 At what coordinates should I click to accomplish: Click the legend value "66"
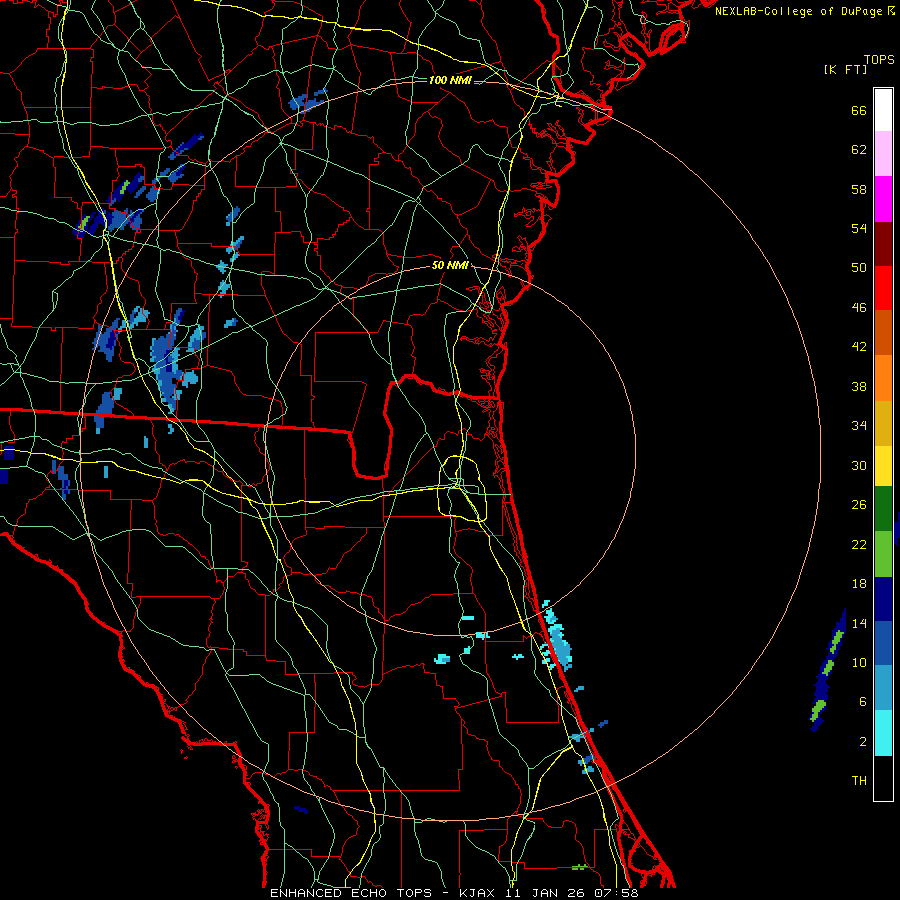[859, 110]
